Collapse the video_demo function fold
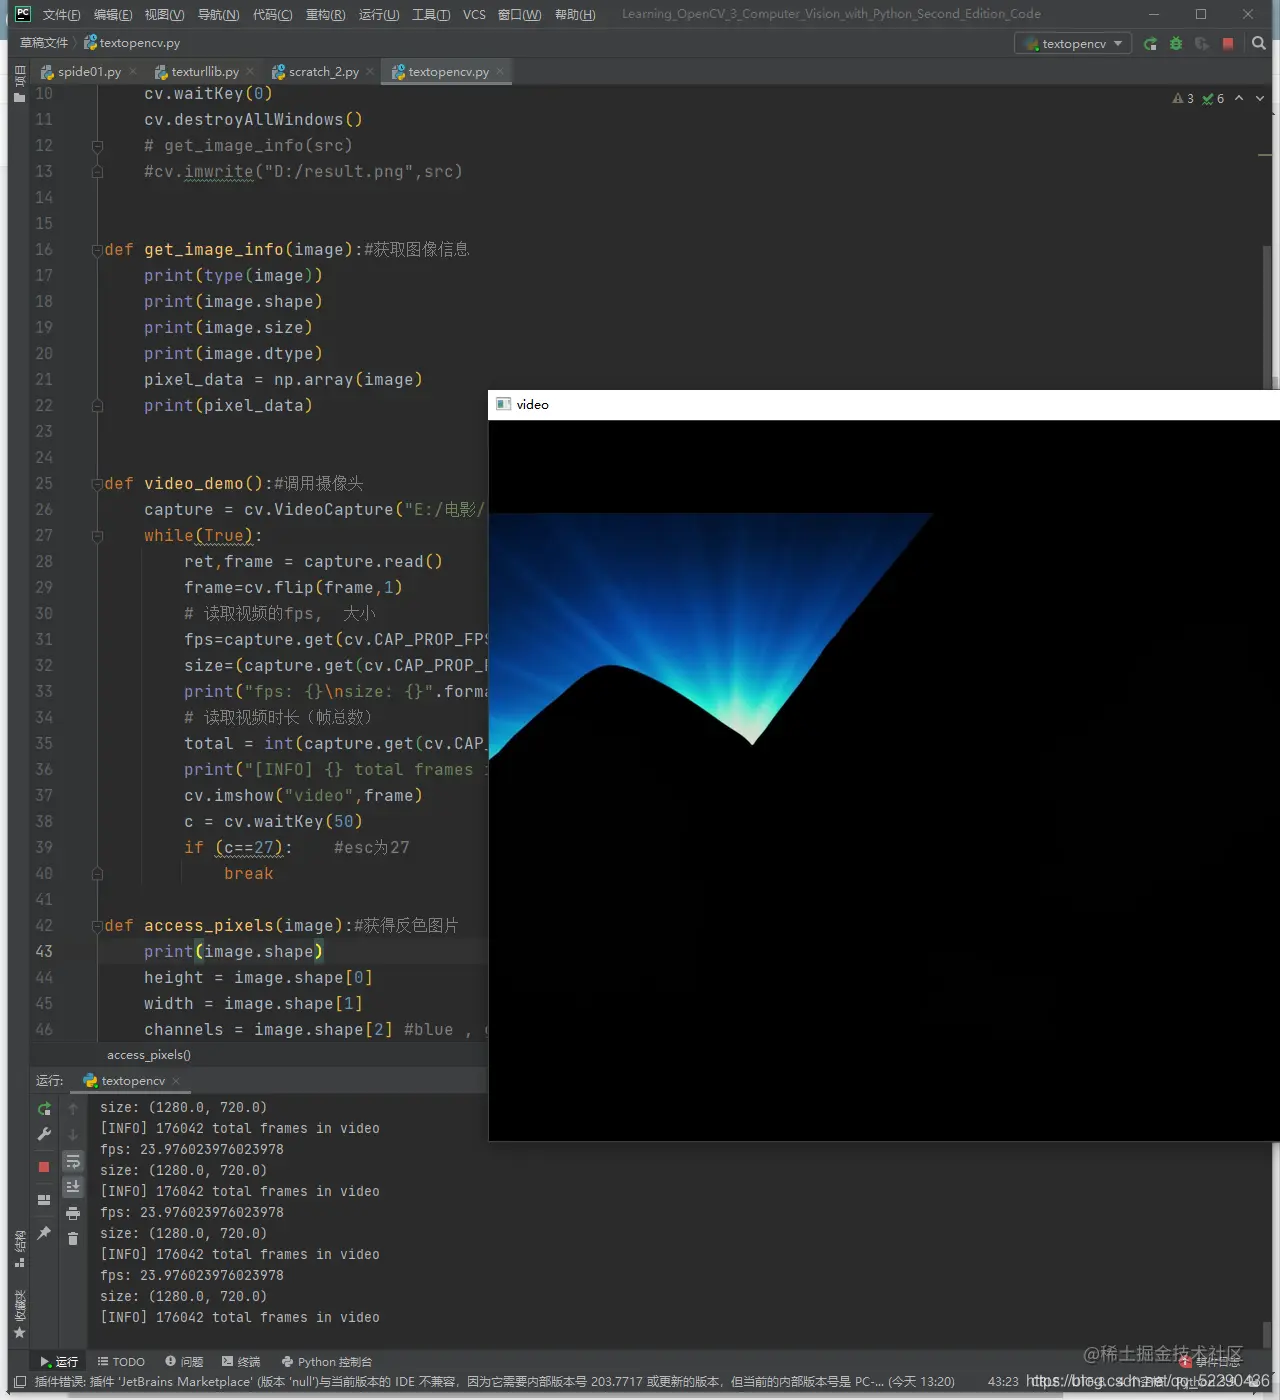This screenshot has width=1280, height=1400. pos(97,484)
